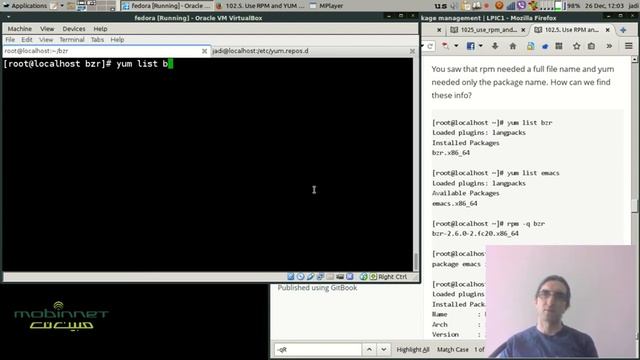This screenshot has height=360, width=640.
Task: Open a new Firefox tab
Action: pos(623,30)
